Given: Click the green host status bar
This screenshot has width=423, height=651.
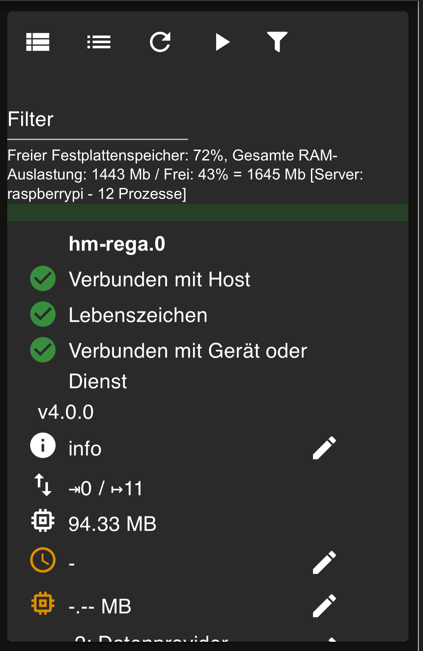Looking at the screenshot, I should 208,212.
